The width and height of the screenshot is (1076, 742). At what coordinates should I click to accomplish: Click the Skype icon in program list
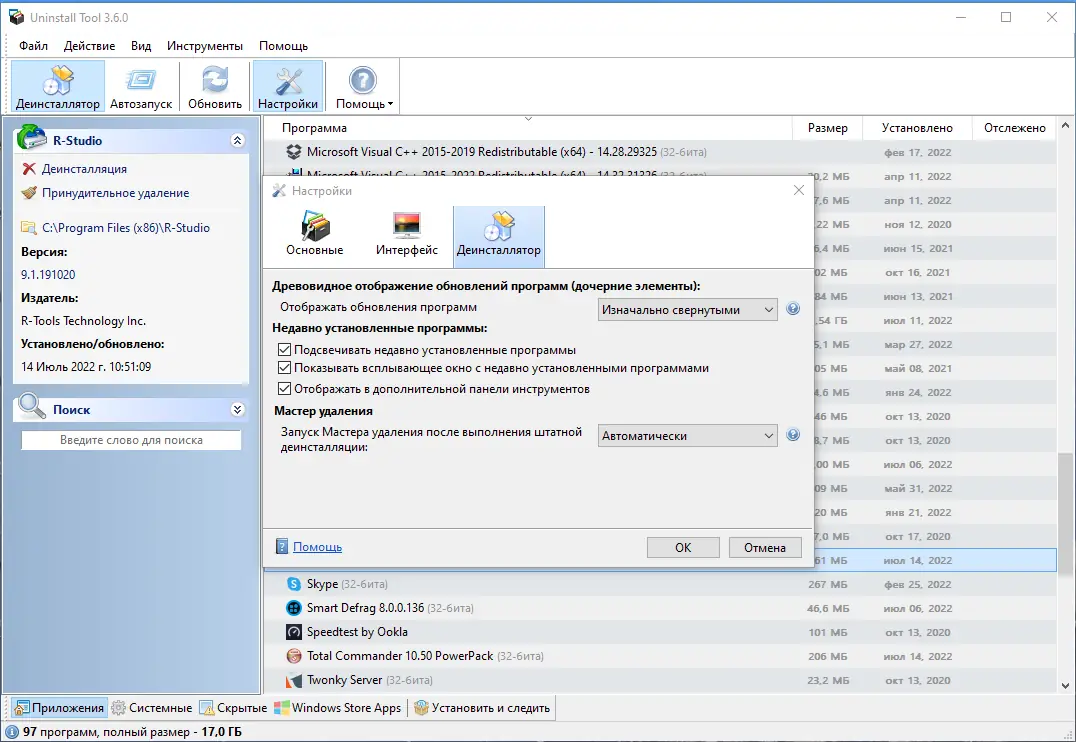click(294, 584)
